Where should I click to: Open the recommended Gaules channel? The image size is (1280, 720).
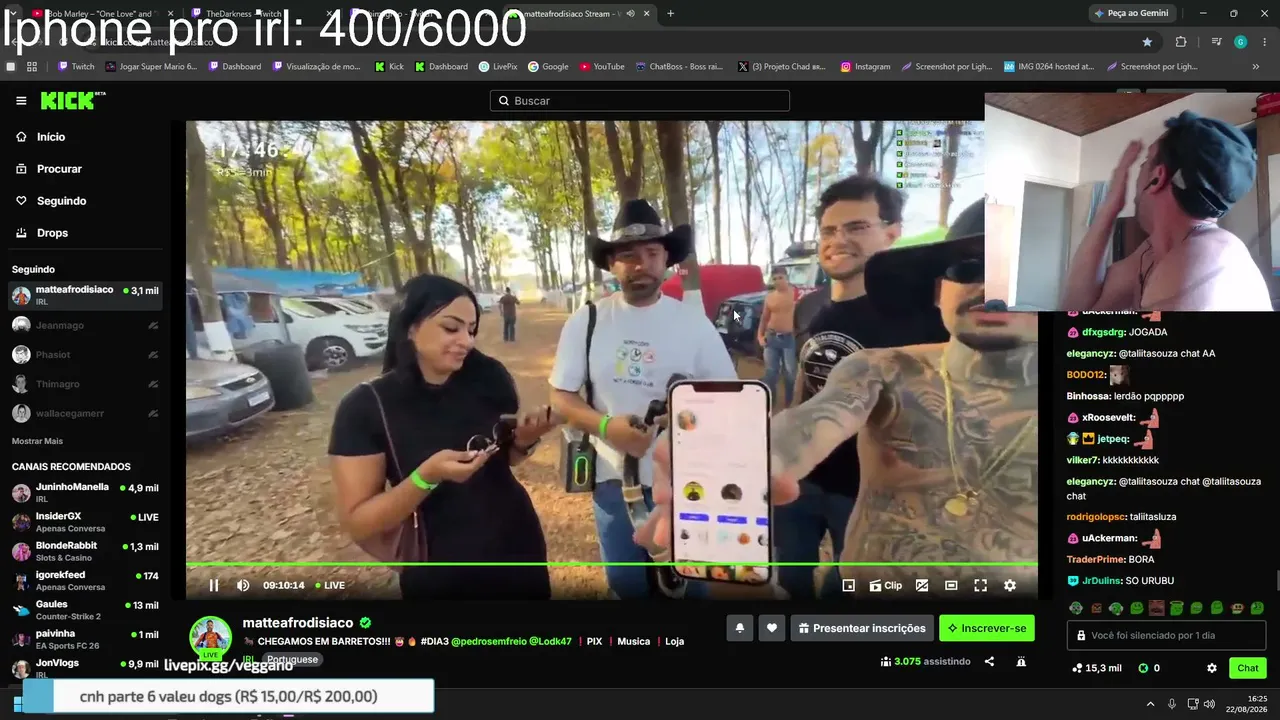pyautogui.click(x=85, y=610)
